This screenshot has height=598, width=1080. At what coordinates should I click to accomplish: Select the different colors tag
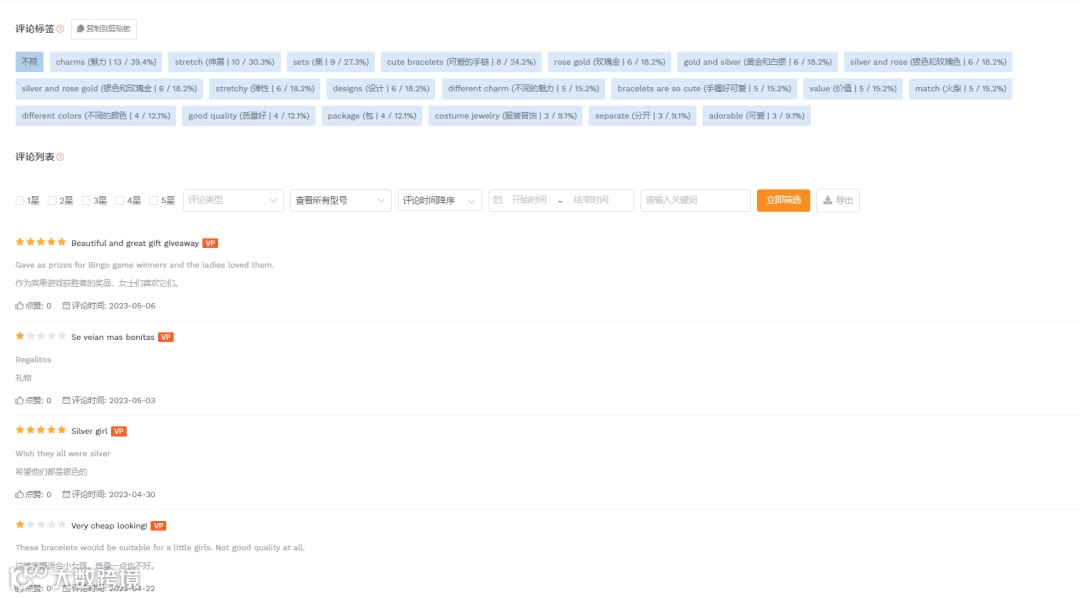tap(96, 116)
